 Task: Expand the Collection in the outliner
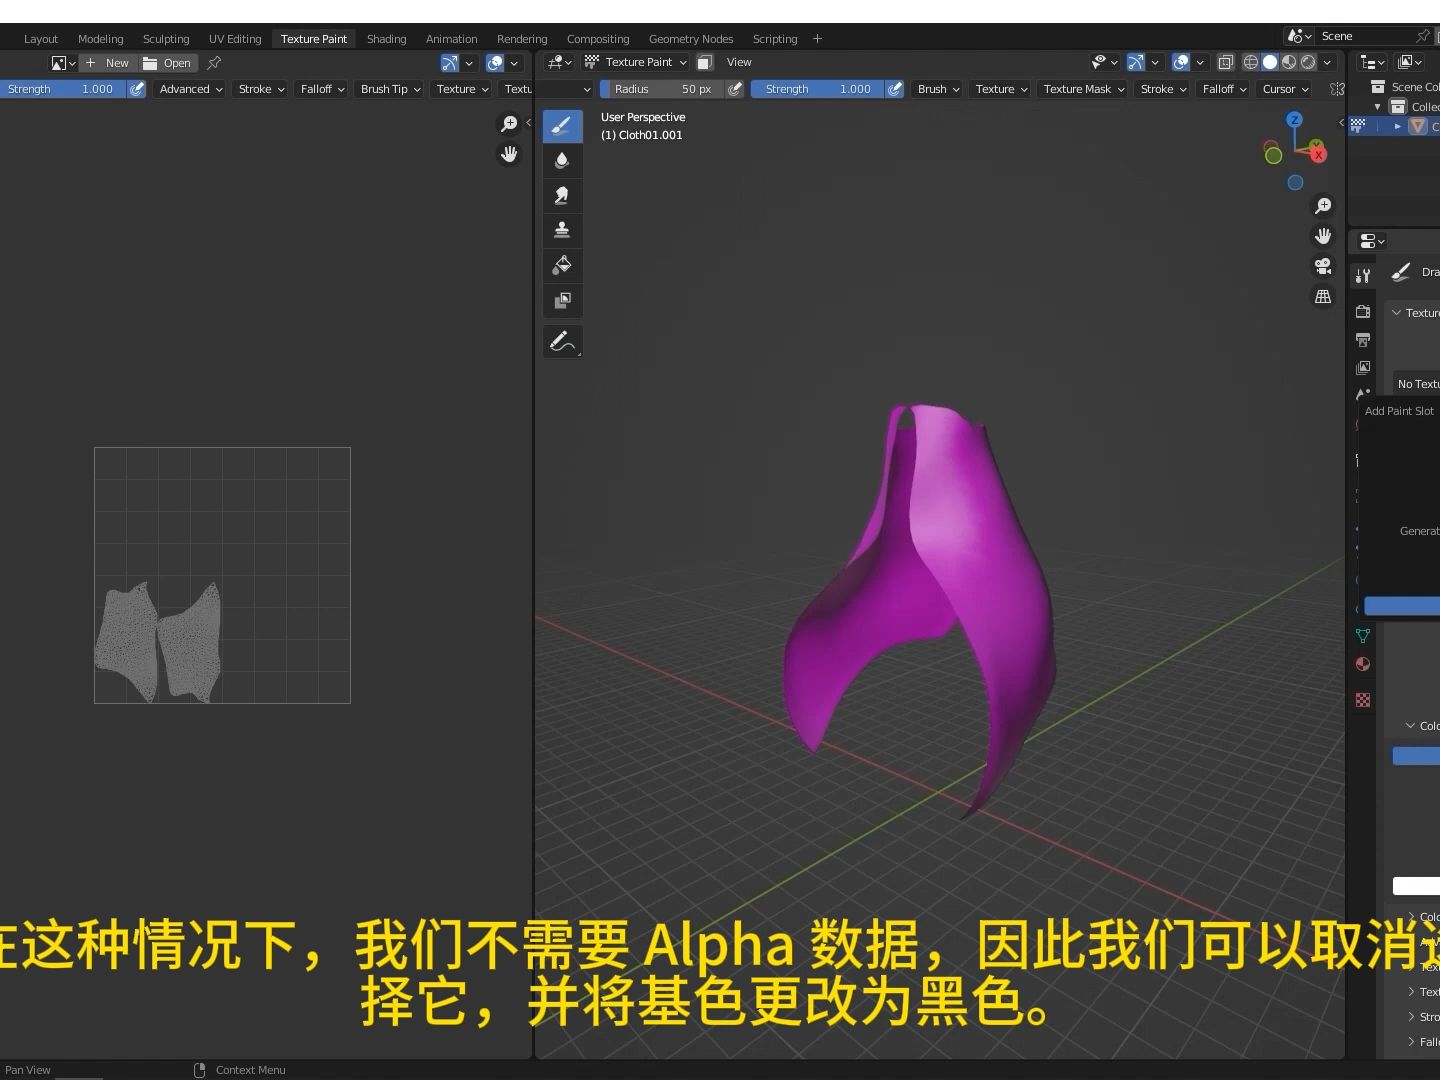pyautogui.click(x=1377, y=107)
